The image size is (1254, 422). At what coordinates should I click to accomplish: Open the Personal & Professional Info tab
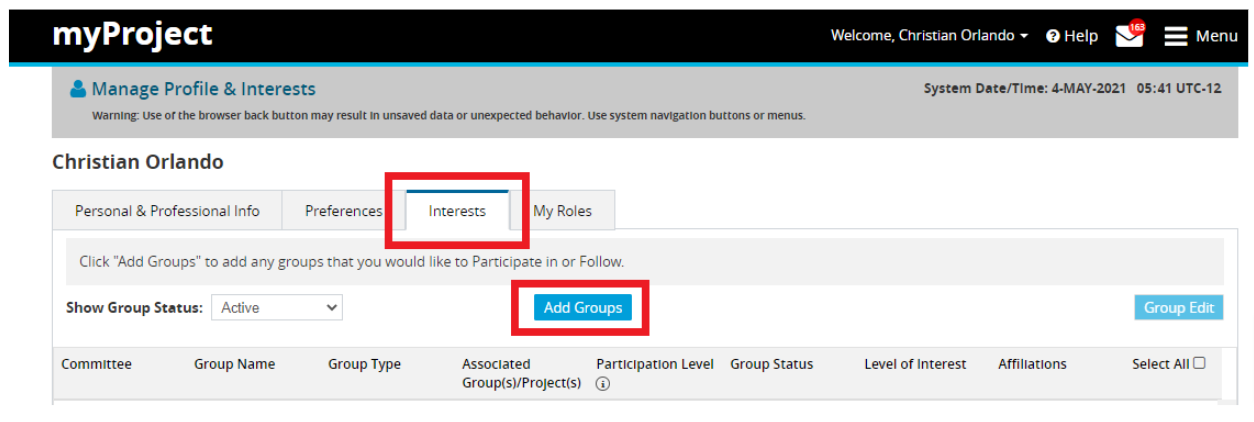coord(167,211)
